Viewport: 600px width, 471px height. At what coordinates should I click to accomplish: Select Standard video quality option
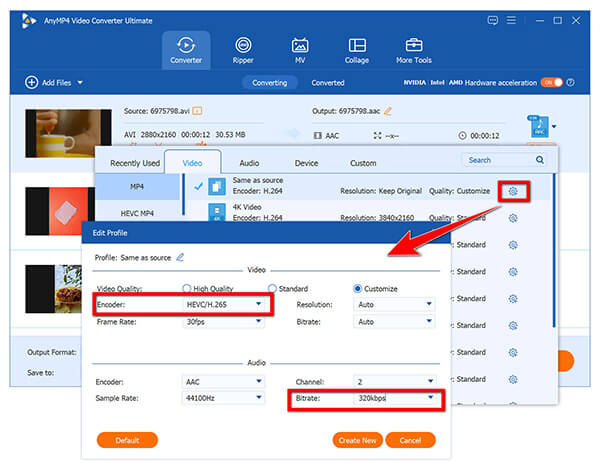(x=272, y=288)
